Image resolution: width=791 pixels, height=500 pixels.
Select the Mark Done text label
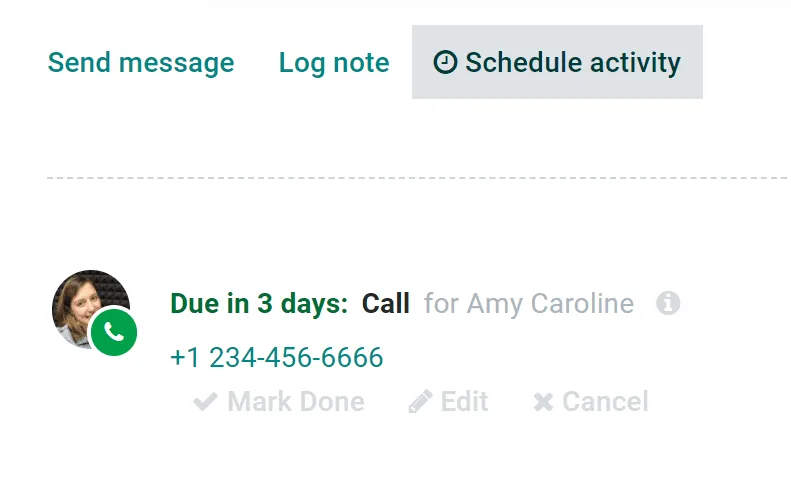(x=296, y=402)
